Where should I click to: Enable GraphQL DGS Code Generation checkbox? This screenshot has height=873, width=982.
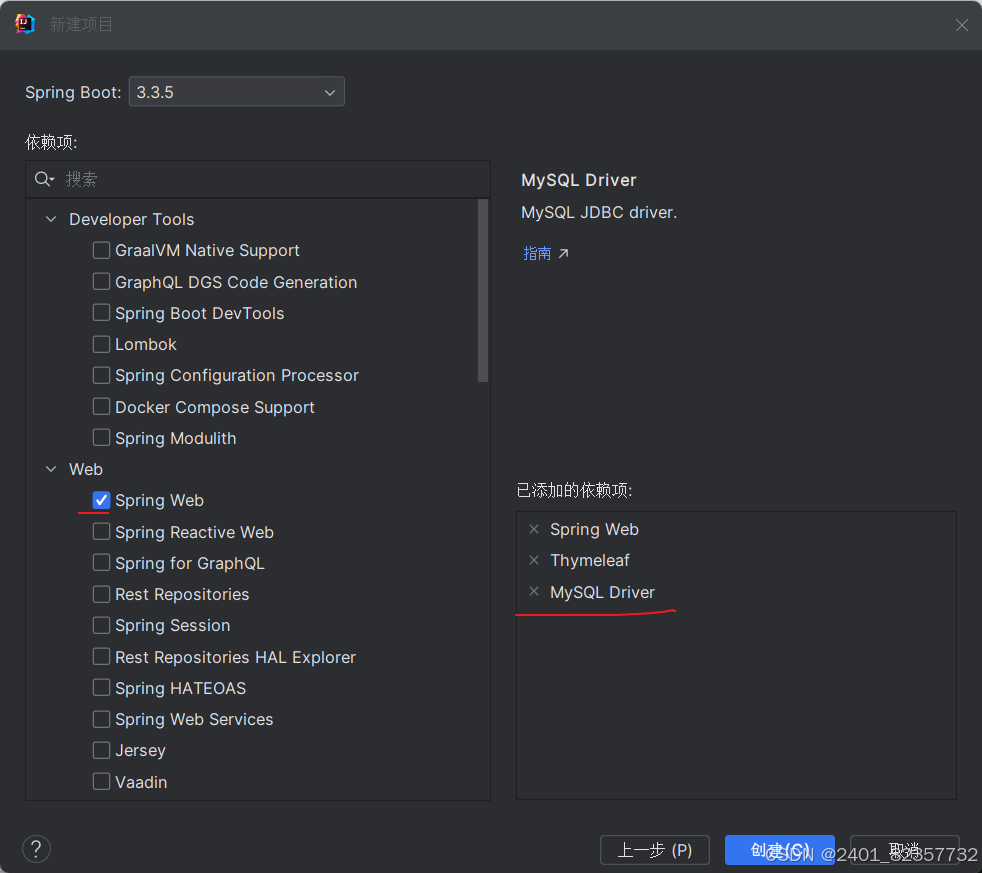click(101, 281)
